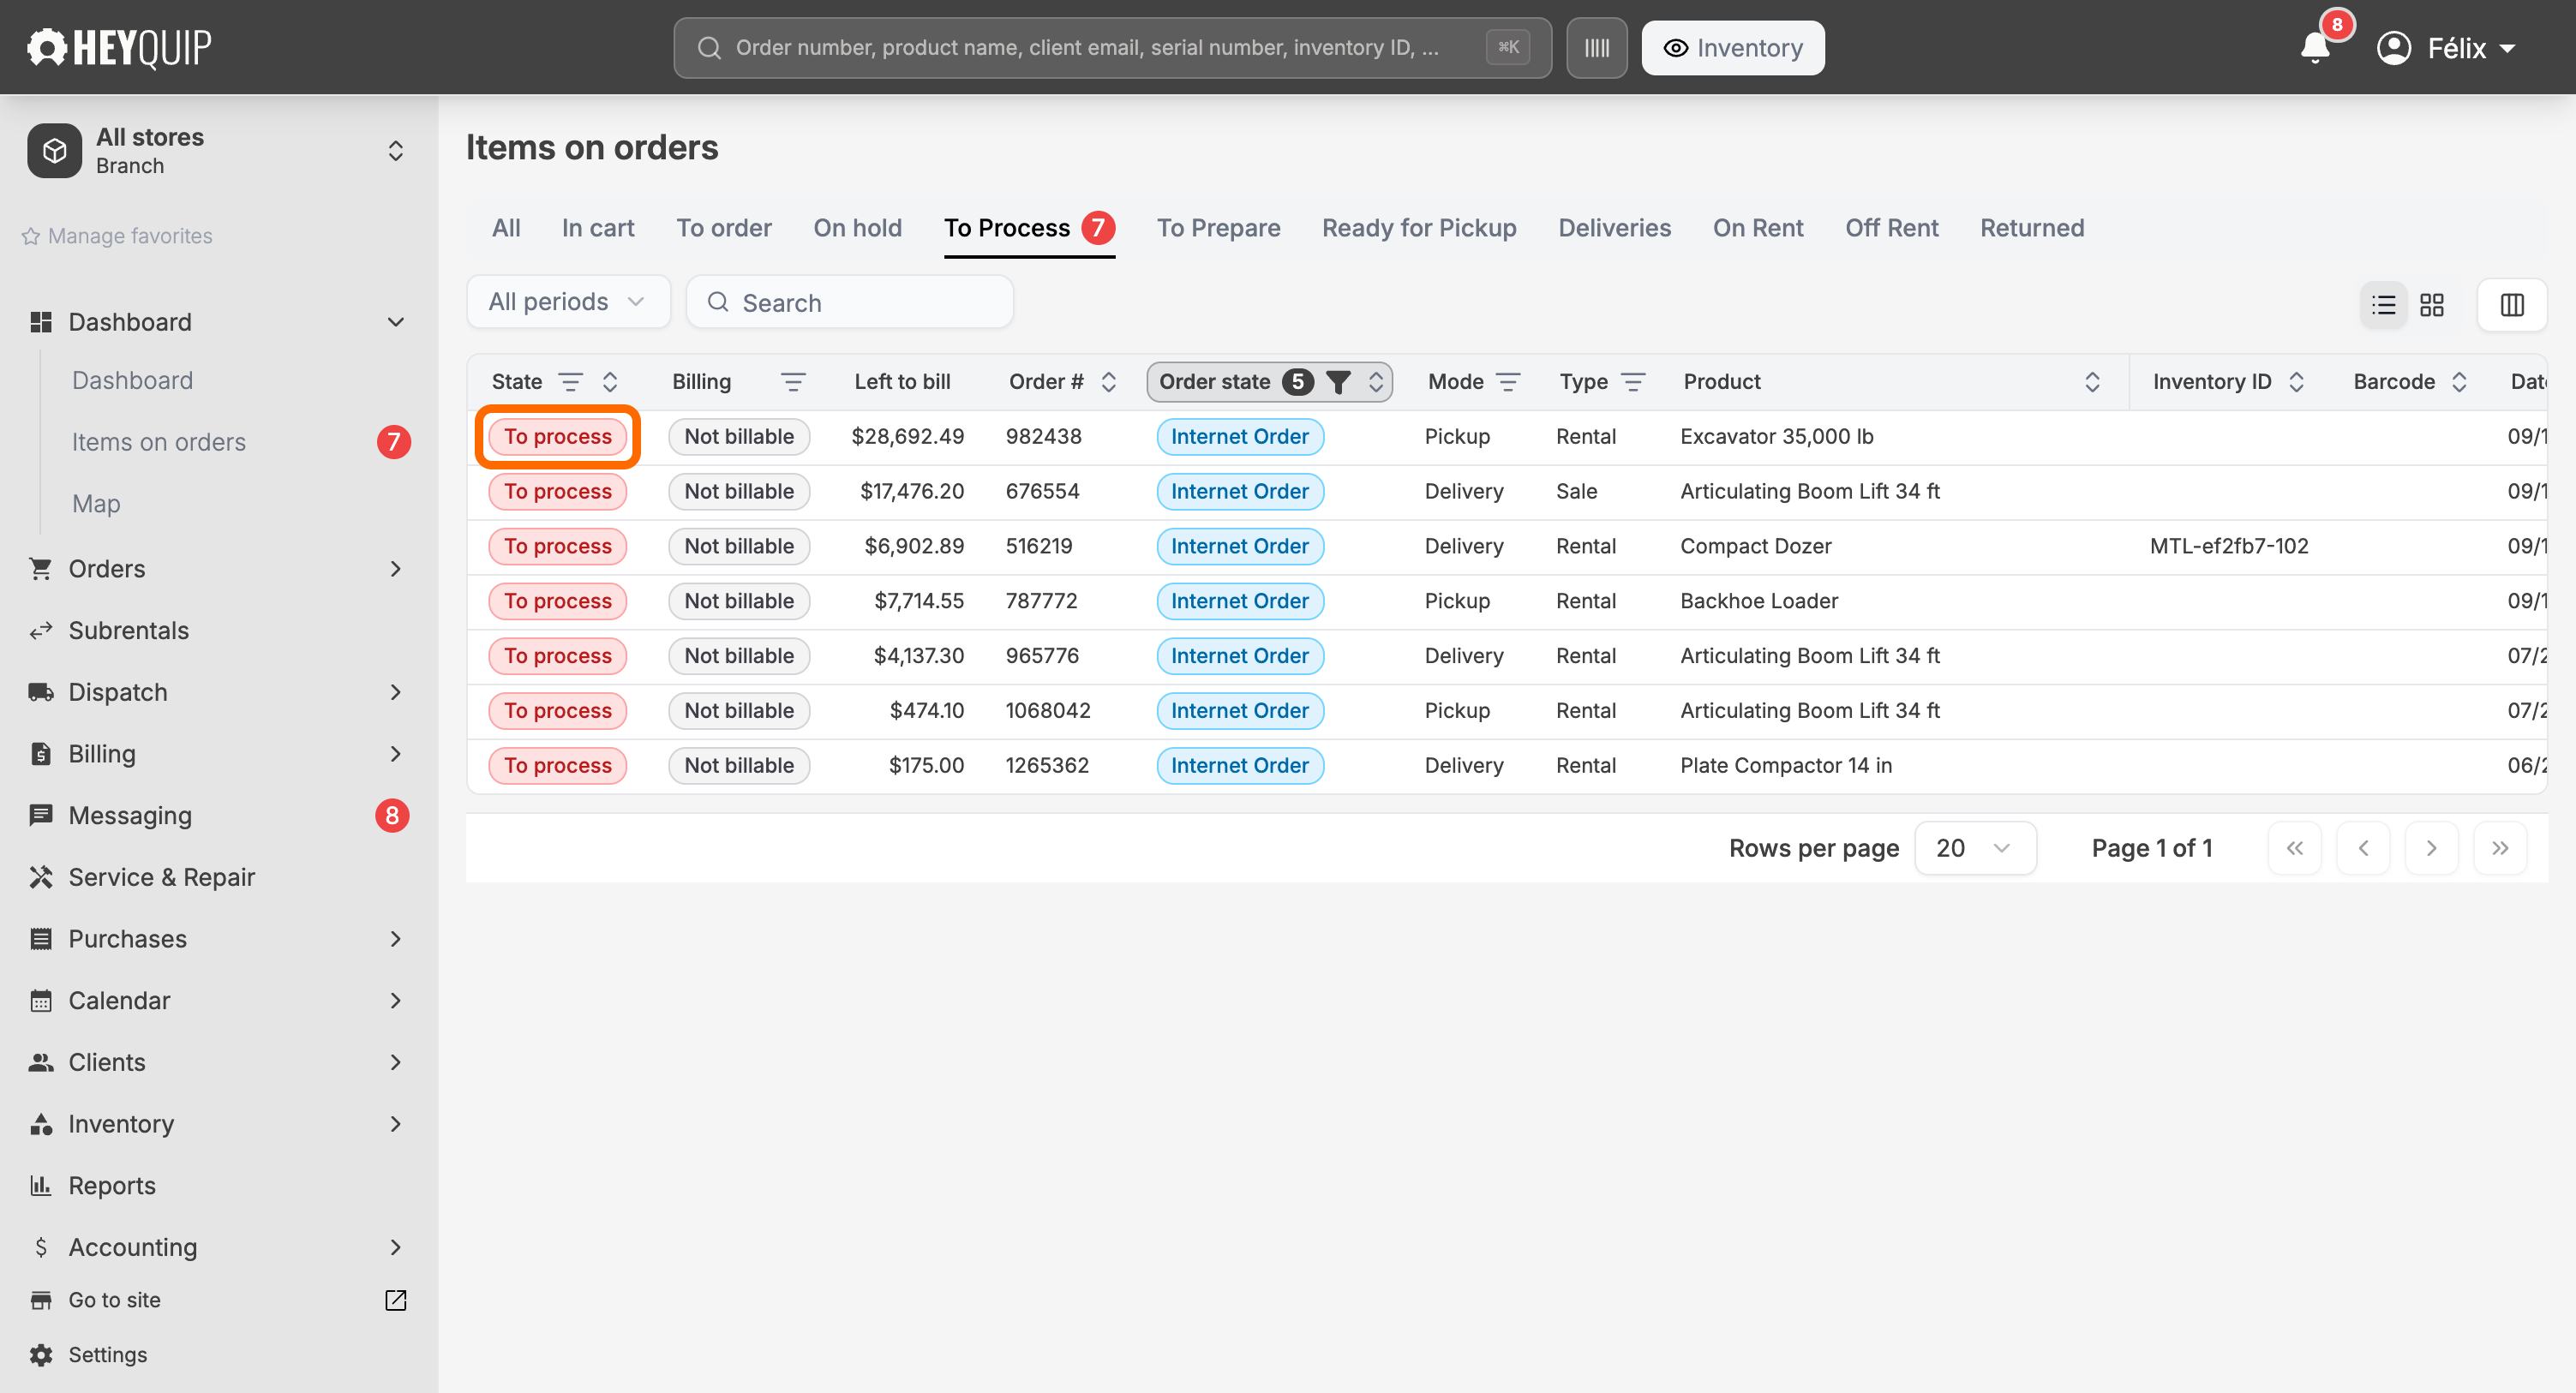
Task: Filter the Type column
Action: 1633,382
